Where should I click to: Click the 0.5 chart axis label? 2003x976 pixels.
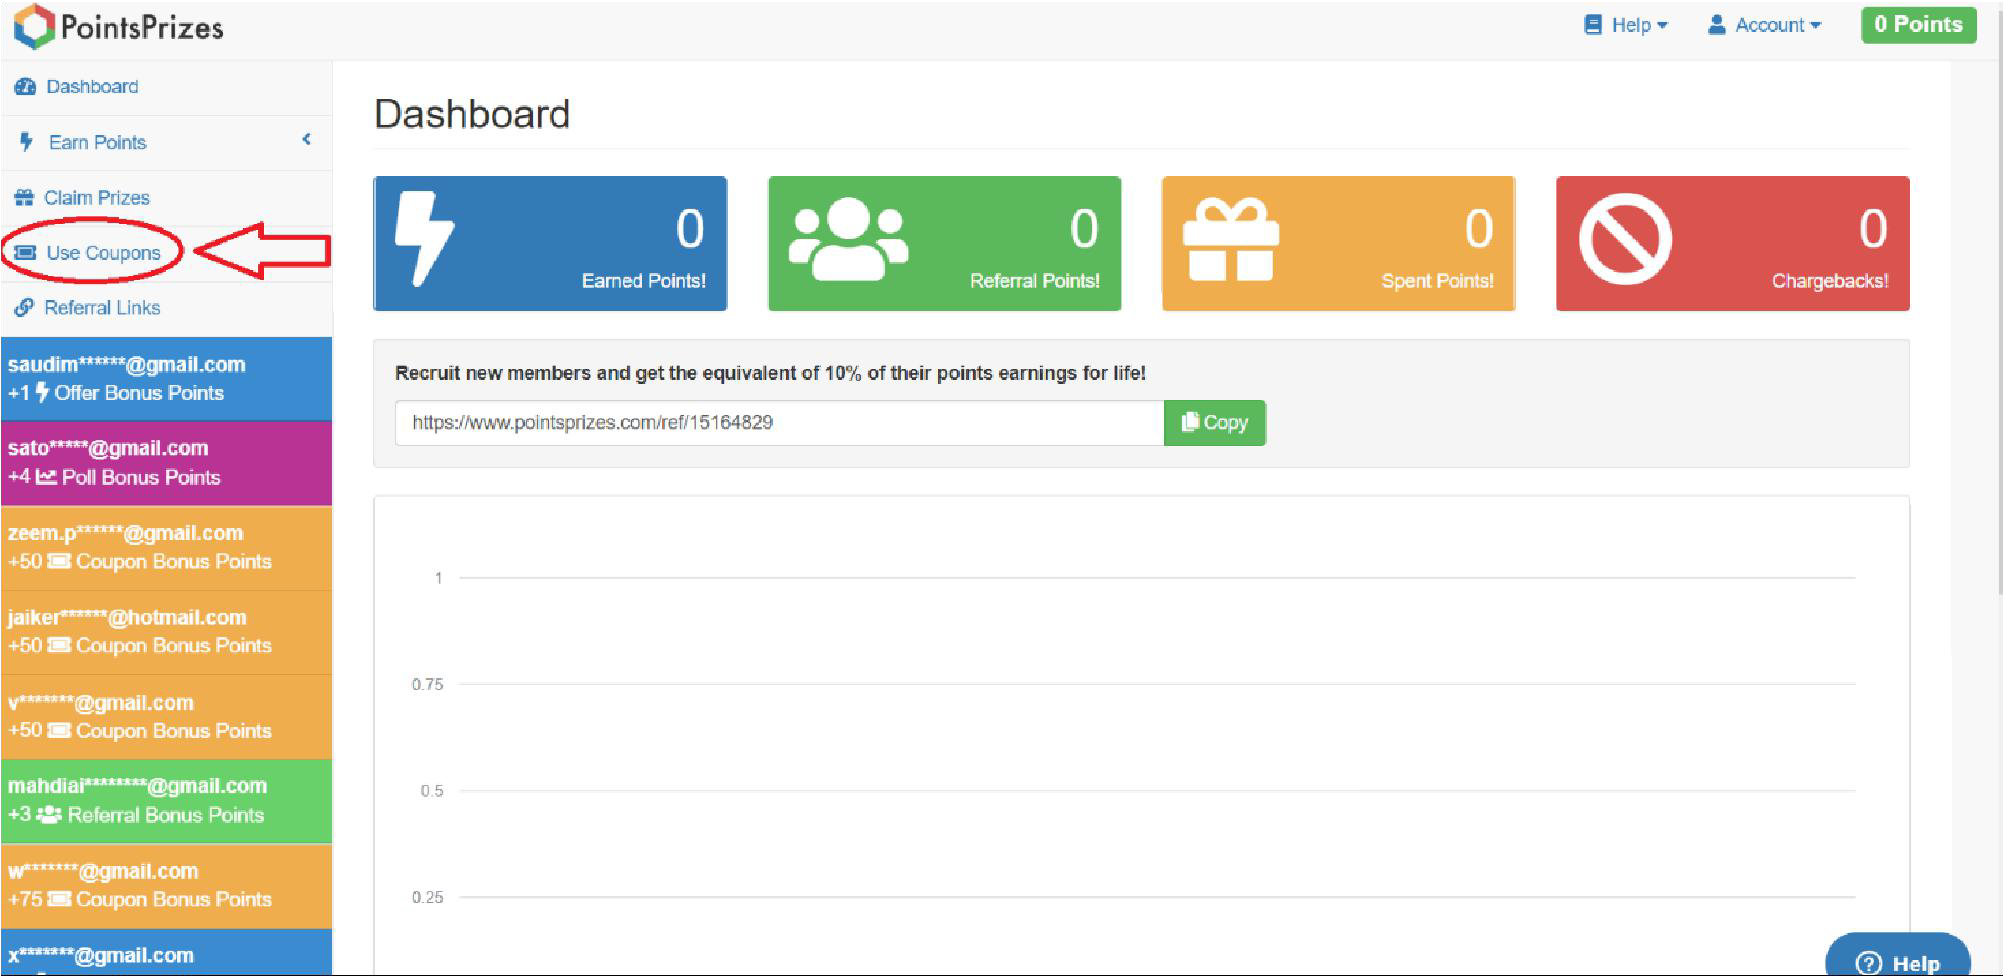431,791
